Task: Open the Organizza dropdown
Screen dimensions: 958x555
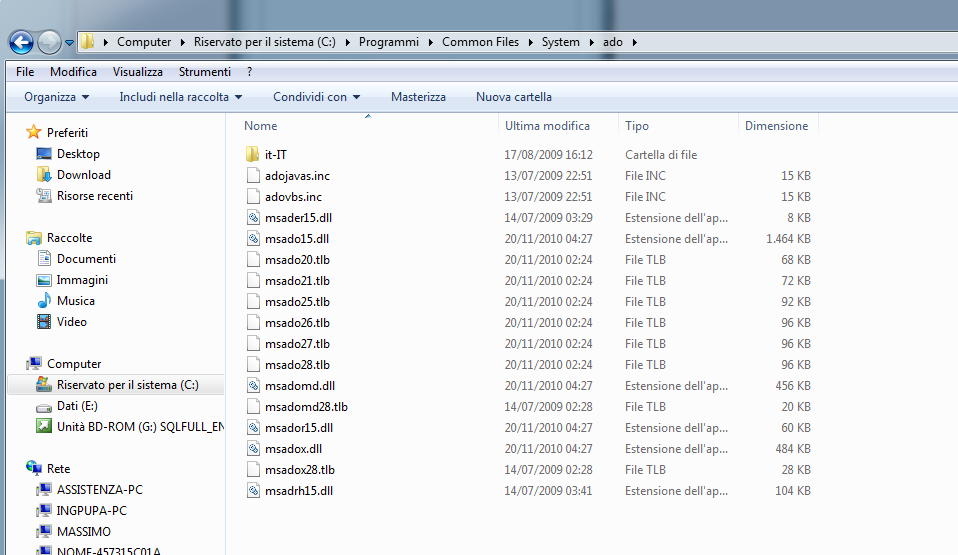Action: (x=56, y=97)
